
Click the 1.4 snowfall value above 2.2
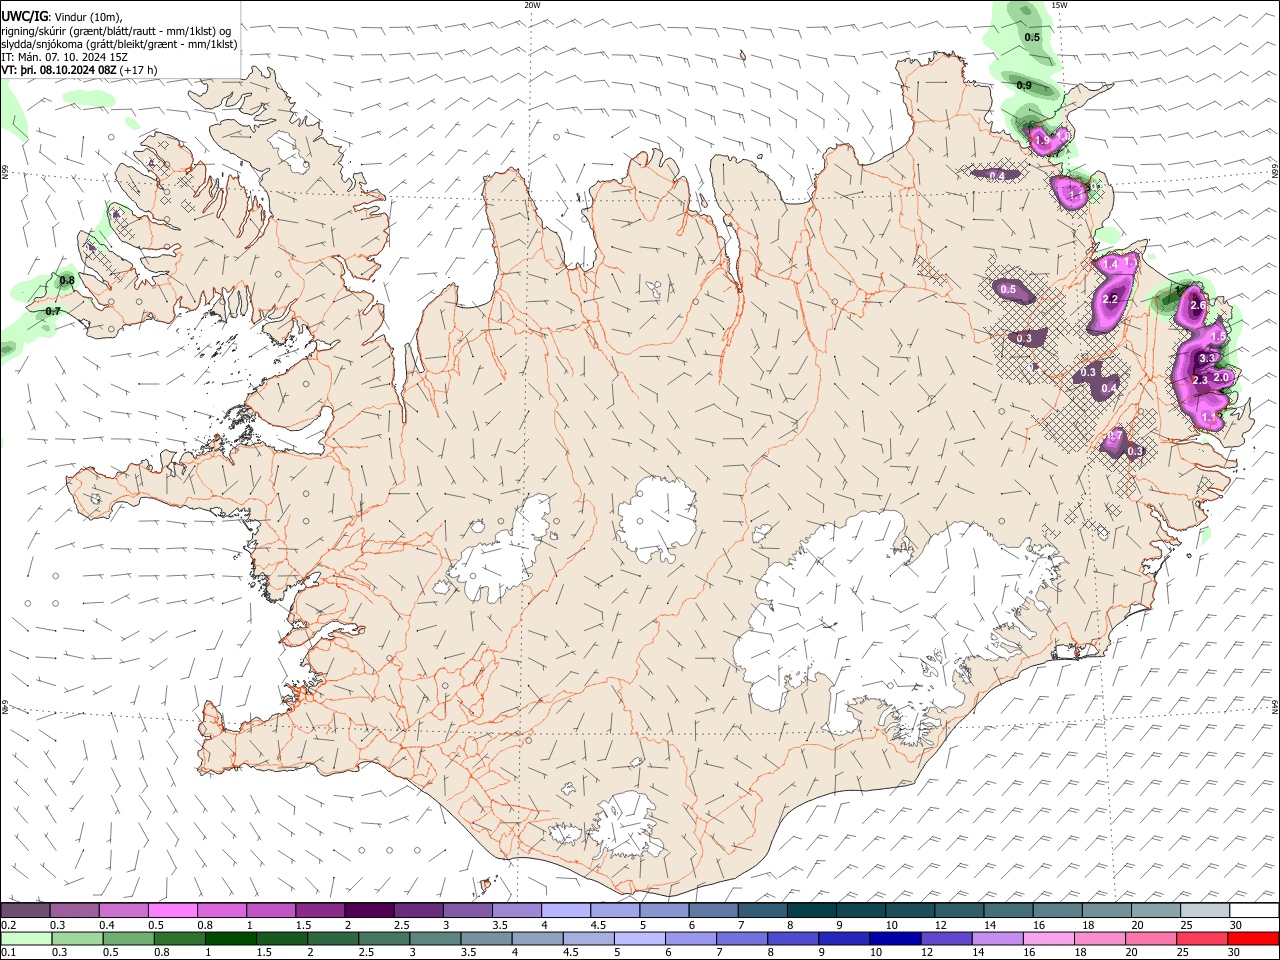1109,264
